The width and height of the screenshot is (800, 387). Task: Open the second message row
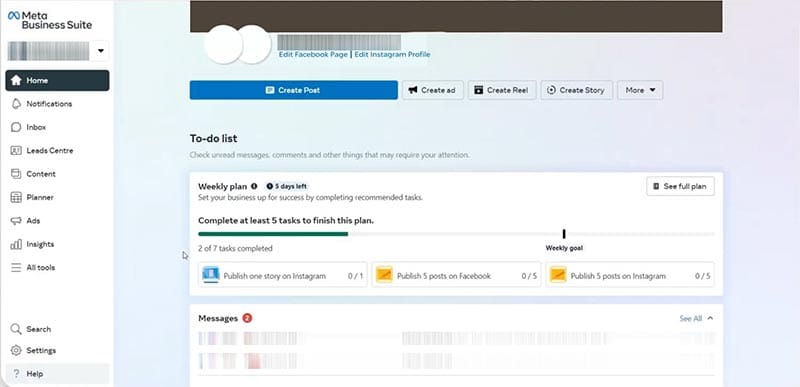coord(456,361)
